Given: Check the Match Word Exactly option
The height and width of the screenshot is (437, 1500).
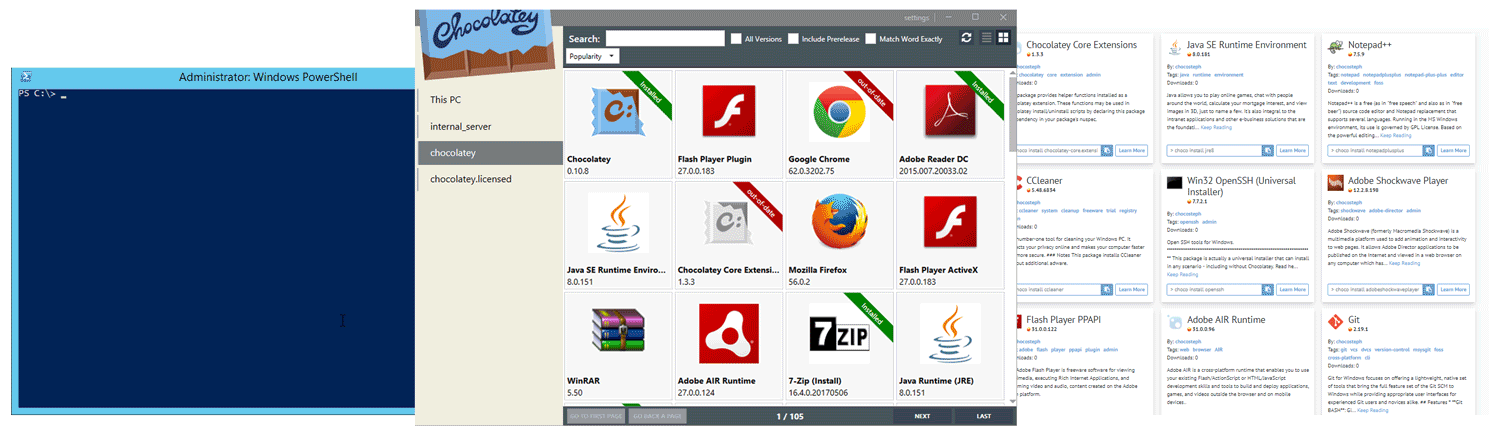Looking at the screenshot, I should [870, 39].
